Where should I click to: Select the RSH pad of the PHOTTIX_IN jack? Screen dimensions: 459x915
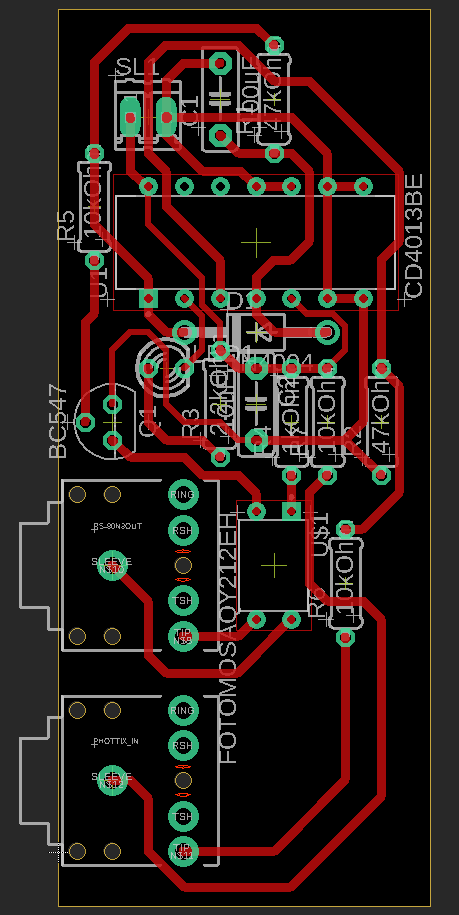[x=183, y=745]
